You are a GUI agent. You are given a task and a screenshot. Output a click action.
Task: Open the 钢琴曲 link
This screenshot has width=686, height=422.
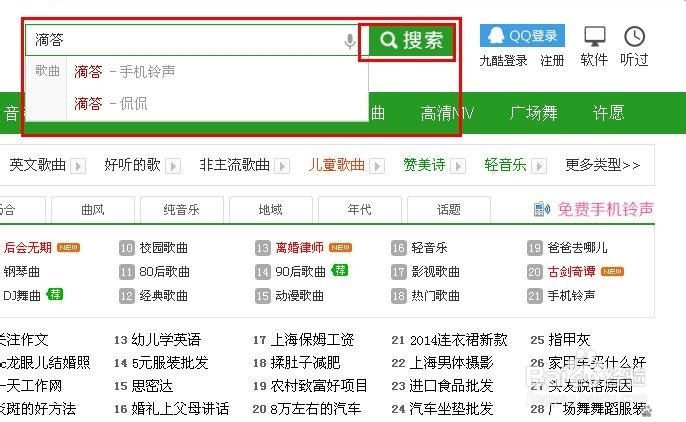point(21,272)
